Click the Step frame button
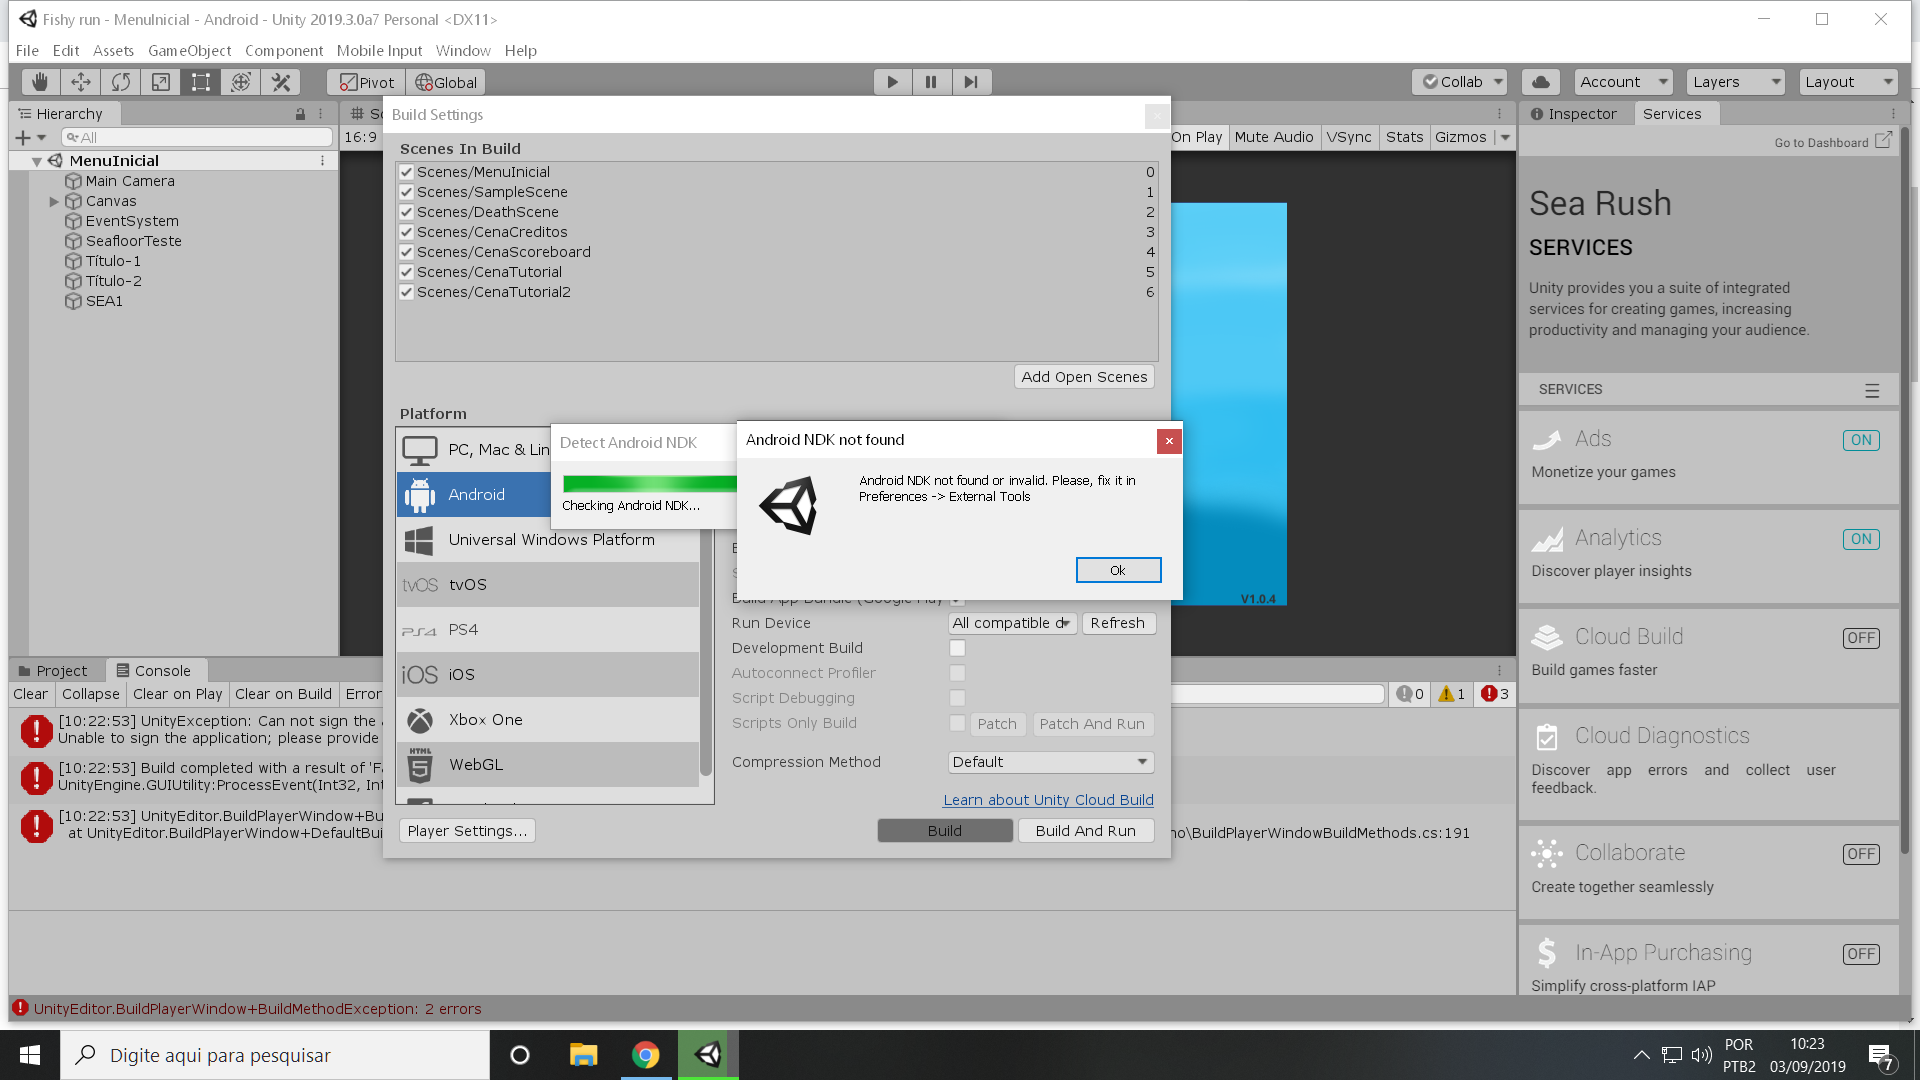Screen dimensions: 1920x1080 970,82
